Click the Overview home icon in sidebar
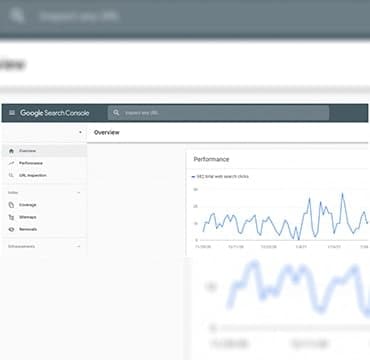Viewport: 370px width, 360px height. click(x=11, y=151)
